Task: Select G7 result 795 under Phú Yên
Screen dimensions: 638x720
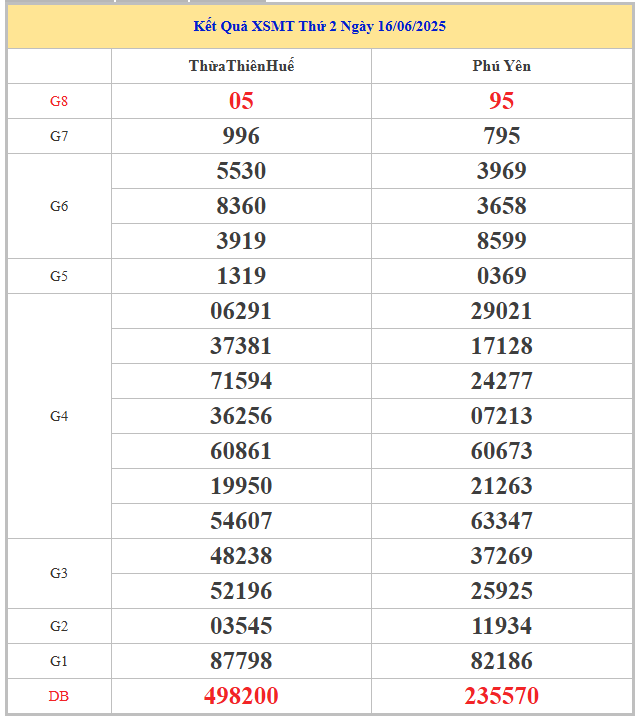Action: 502,136
